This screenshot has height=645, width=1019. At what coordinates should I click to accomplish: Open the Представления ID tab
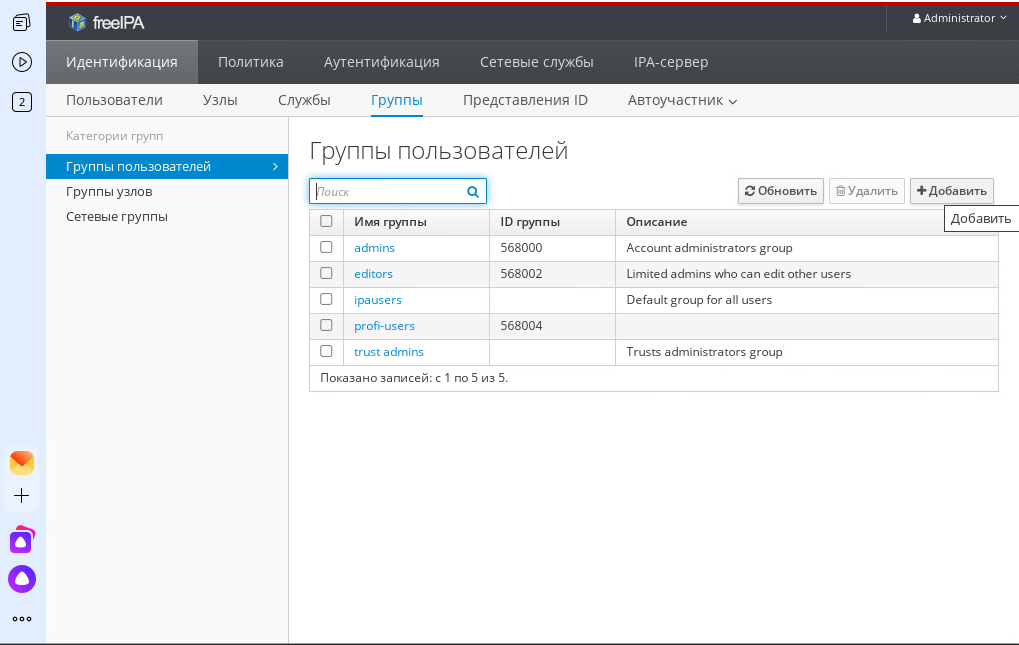click(525, 100)
